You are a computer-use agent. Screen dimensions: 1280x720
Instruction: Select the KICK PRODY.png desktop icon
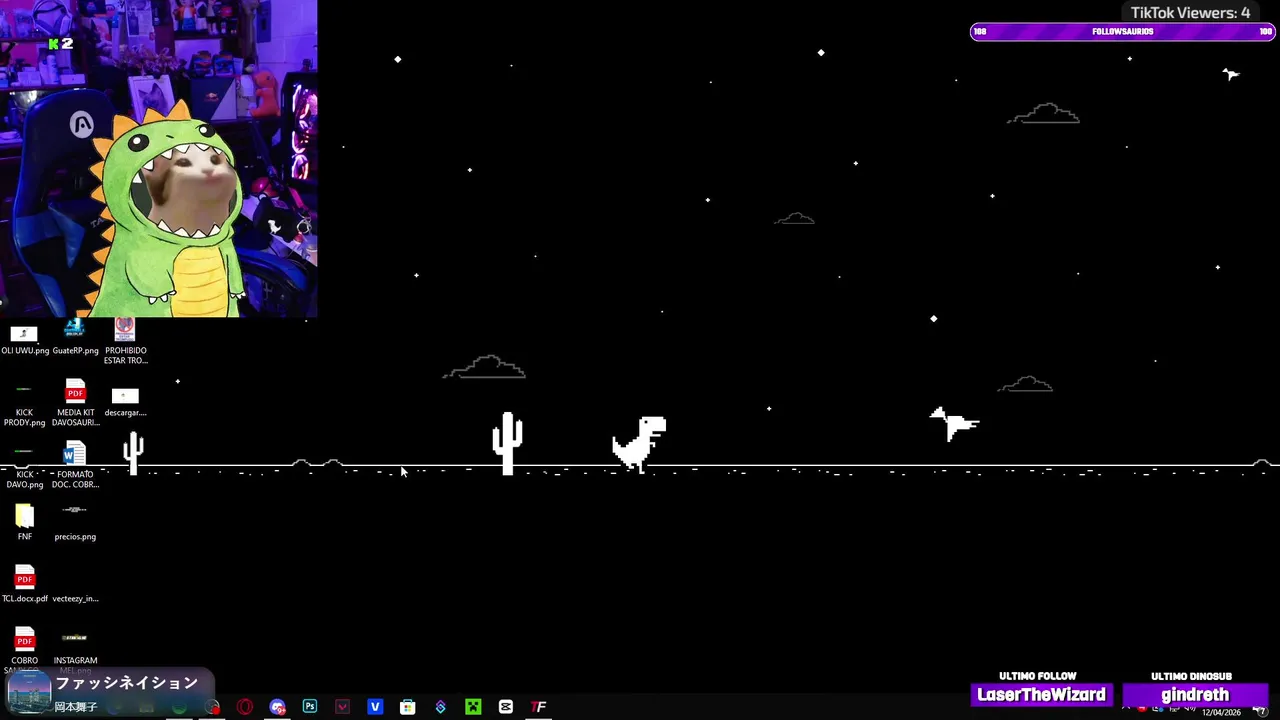tap(24, 405)
